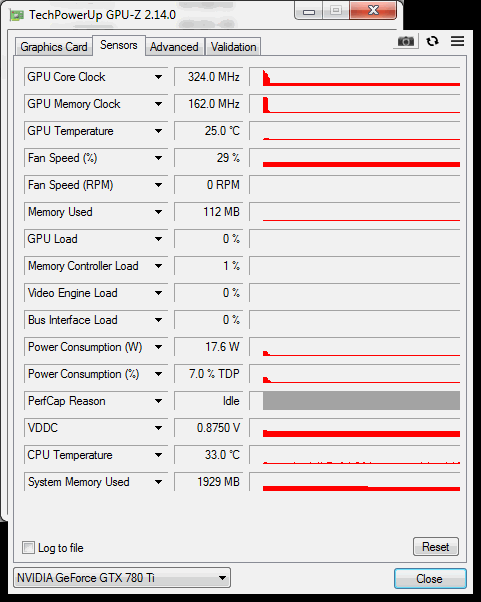Open the NVIDIA GeForce GTX 780 Ti selector
481x602 pixels.
[x=122, y=577]
